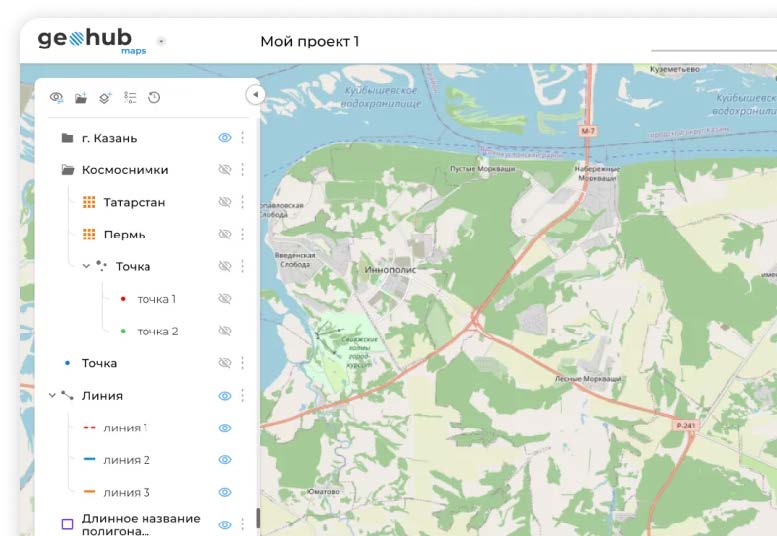The width and height of the screenshot is (777, 536).
Task: Open options menu for г. Казань folder
Action: click(242, 138)
